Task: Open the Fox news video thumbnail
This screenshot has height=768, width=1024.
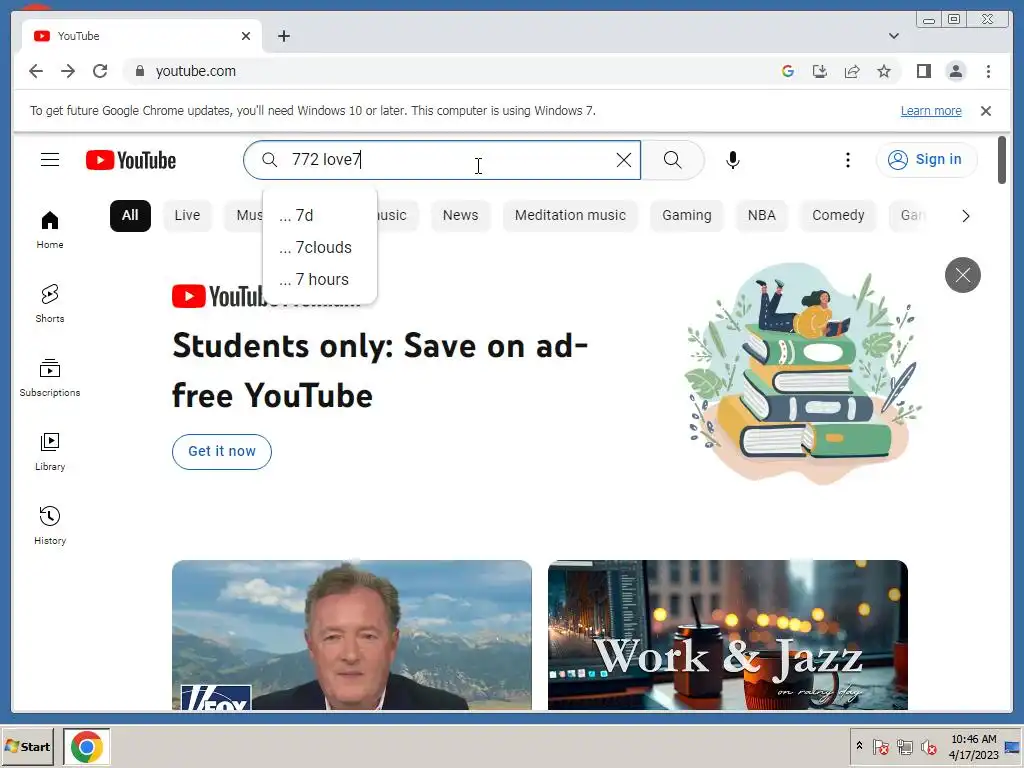Action: tap(351, 635)
